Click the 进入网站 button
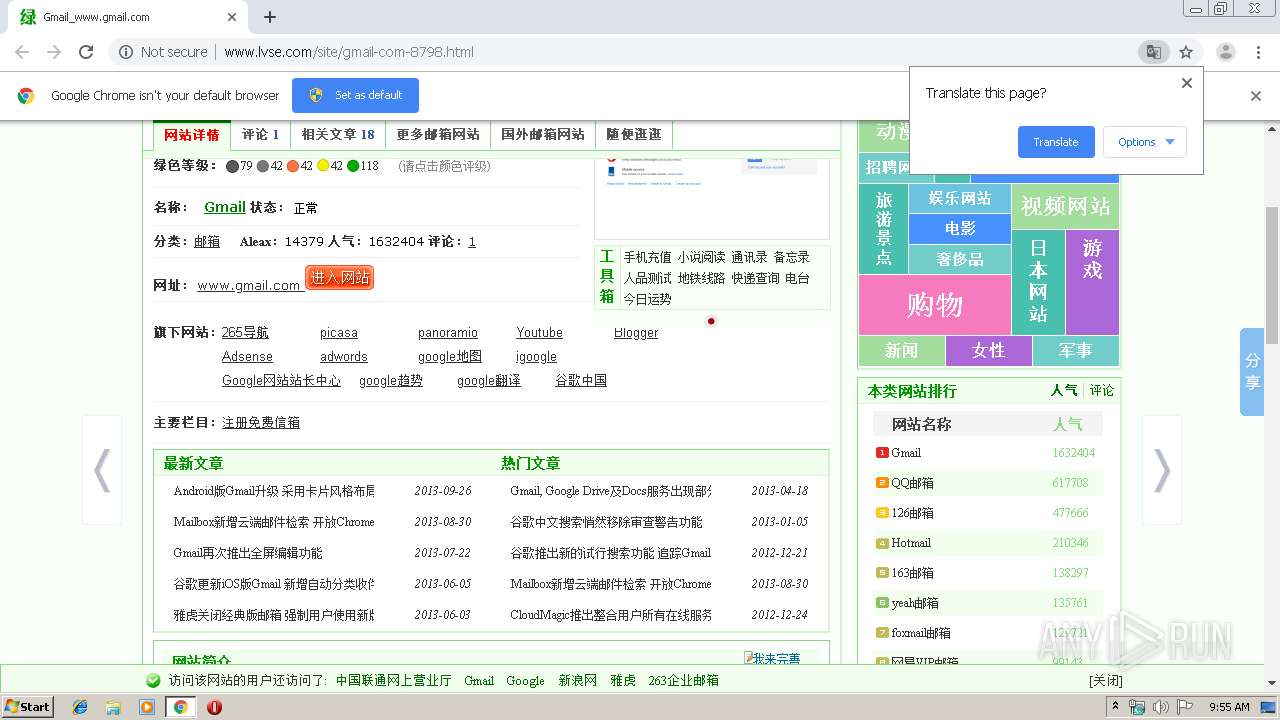1280x720 pixels. coord(339,278)
